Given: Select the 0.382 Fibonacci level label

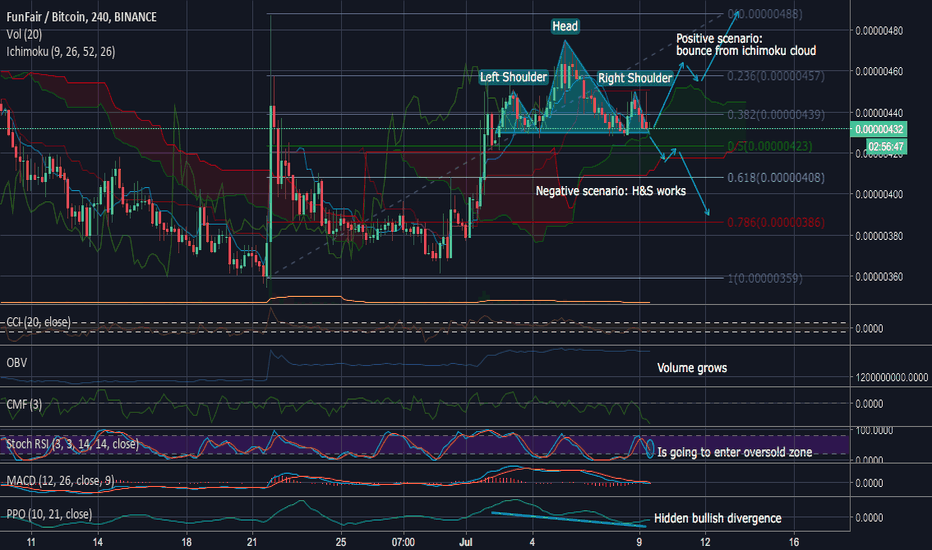Looking at the screenshot, I should click(x=776, y=114).
